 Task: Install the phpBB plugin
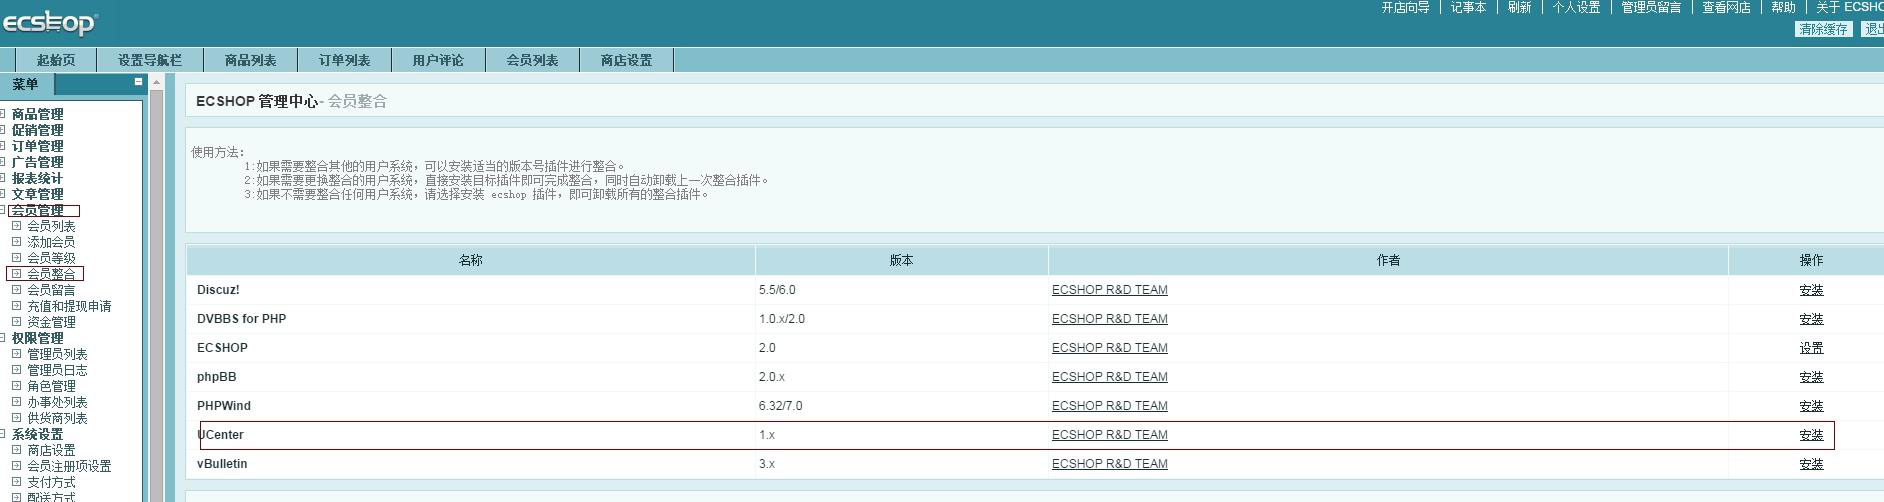(1811, 377)
